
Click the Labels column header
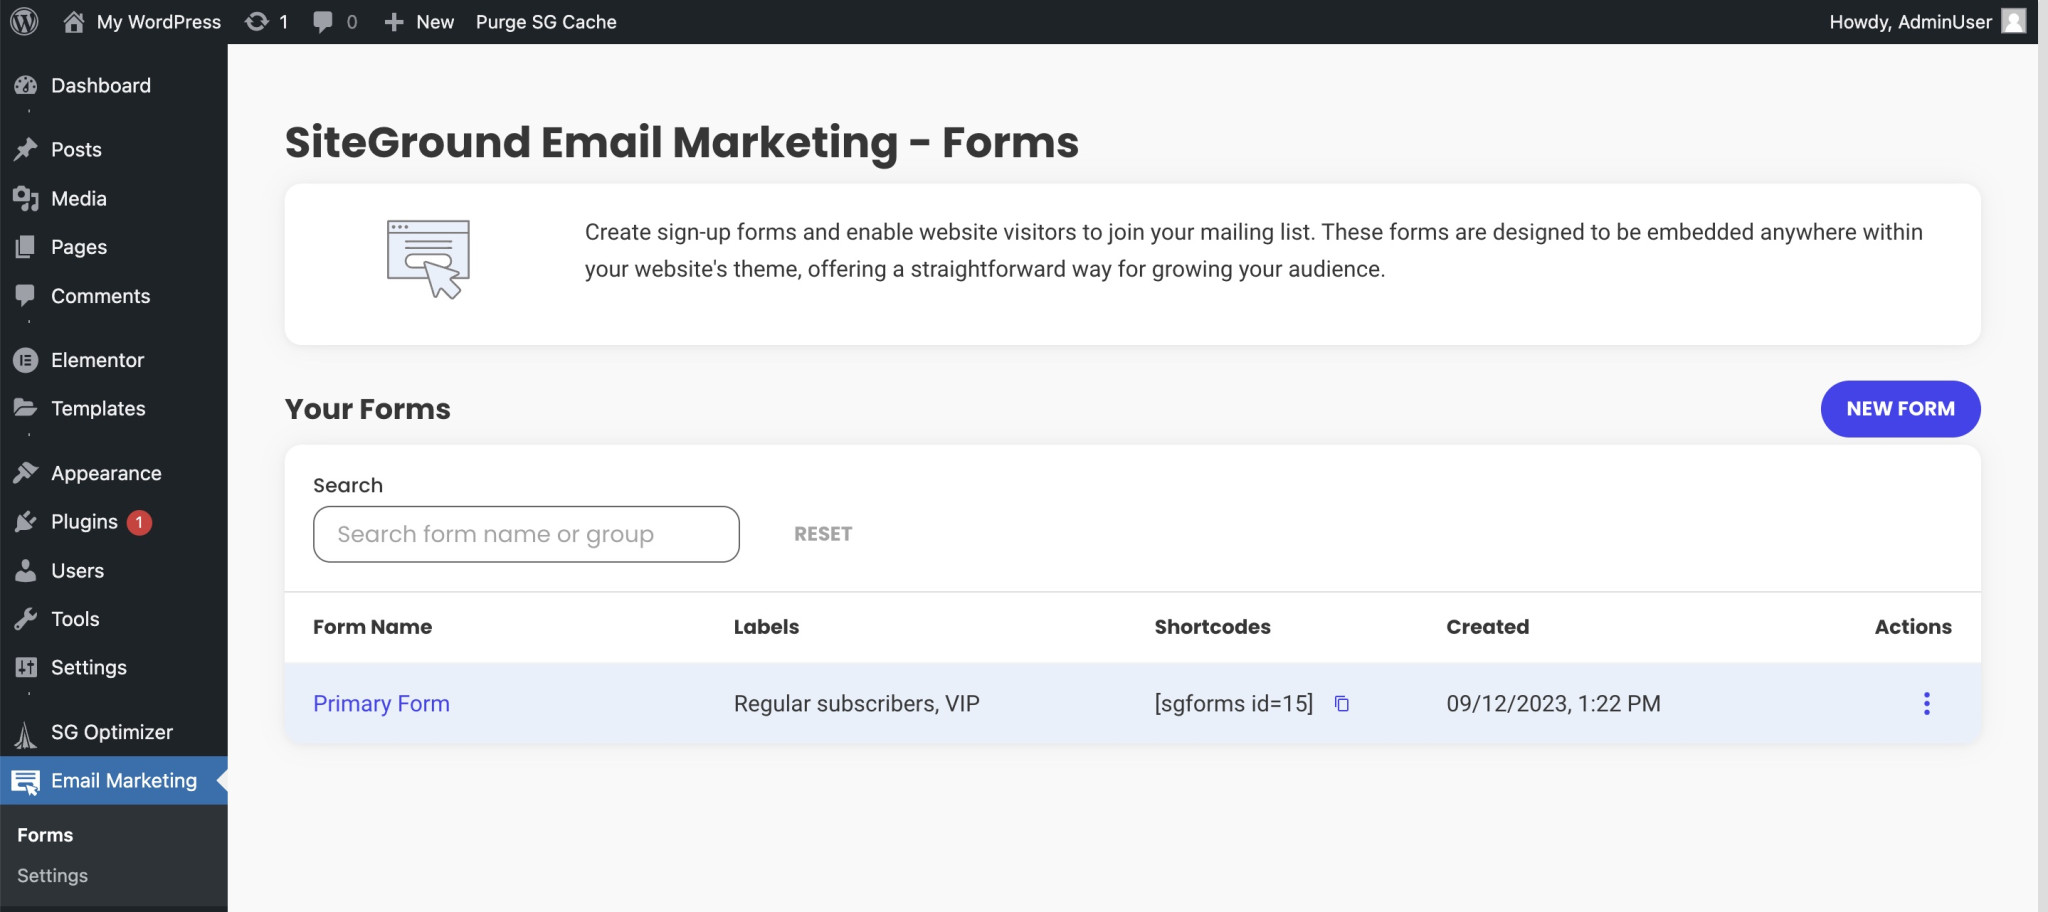click(x=766, y=627)
